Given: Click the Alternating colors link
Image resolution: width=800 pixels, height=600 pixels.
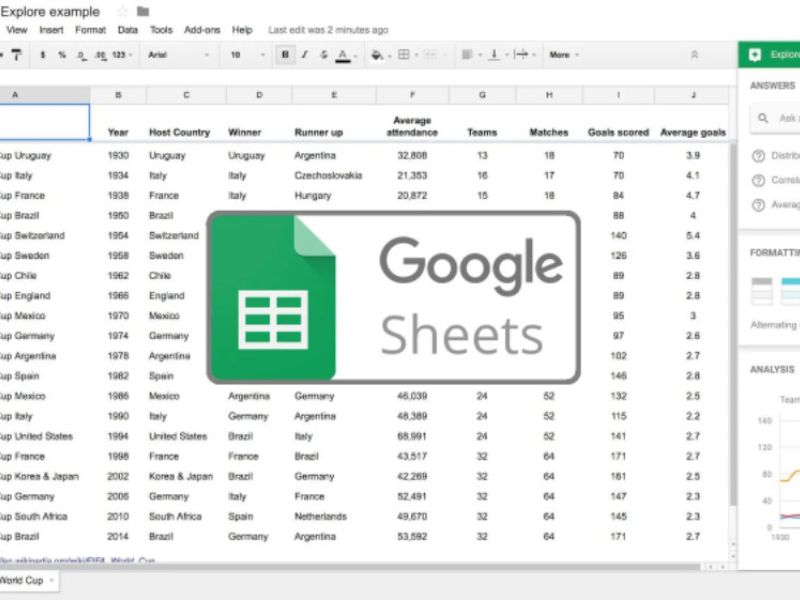Looking at the screenshot, I should [774, 324].
